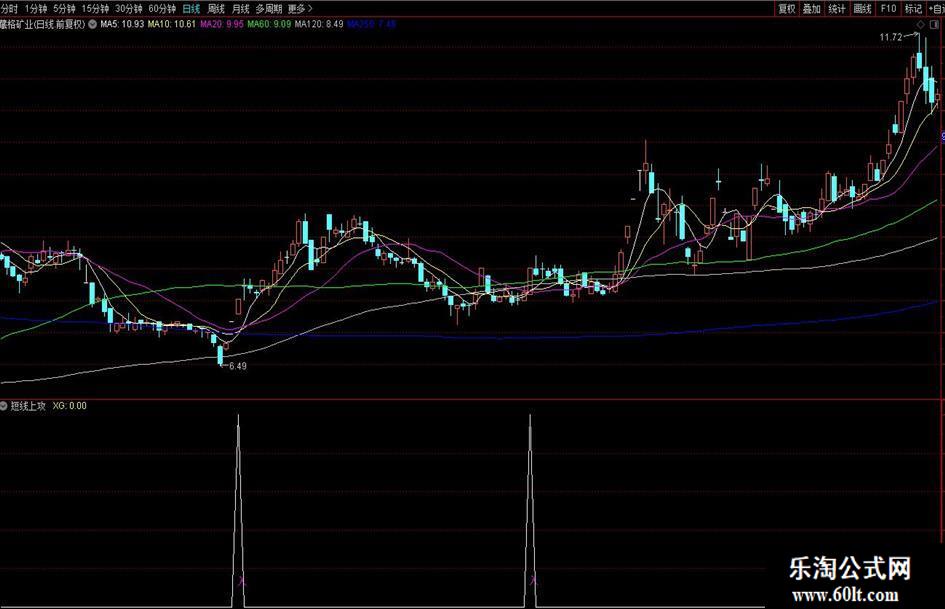This screenshot has width=945, height=609.
Task: Open the 多周期 multi-period view
Action: tap(269, 8)
